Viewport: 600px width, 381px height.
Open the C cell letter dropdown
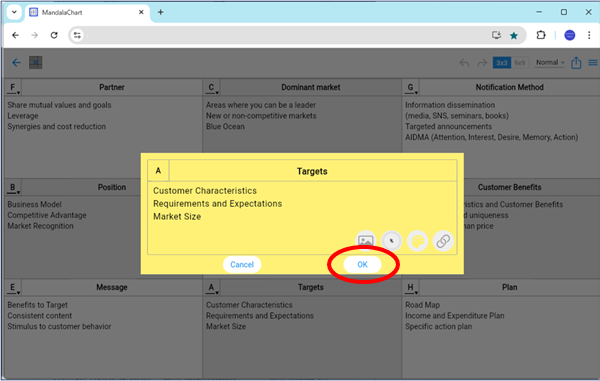pyautogui.click(x=211, y=88)
